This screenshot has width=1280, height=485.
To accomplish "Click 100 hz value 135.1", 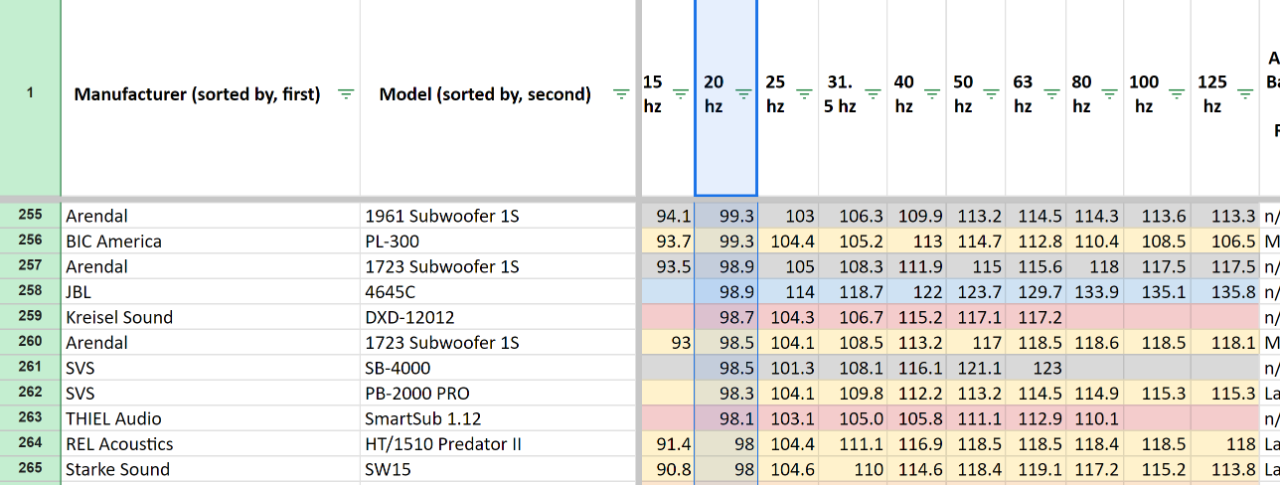I will tap(1157, 292).
